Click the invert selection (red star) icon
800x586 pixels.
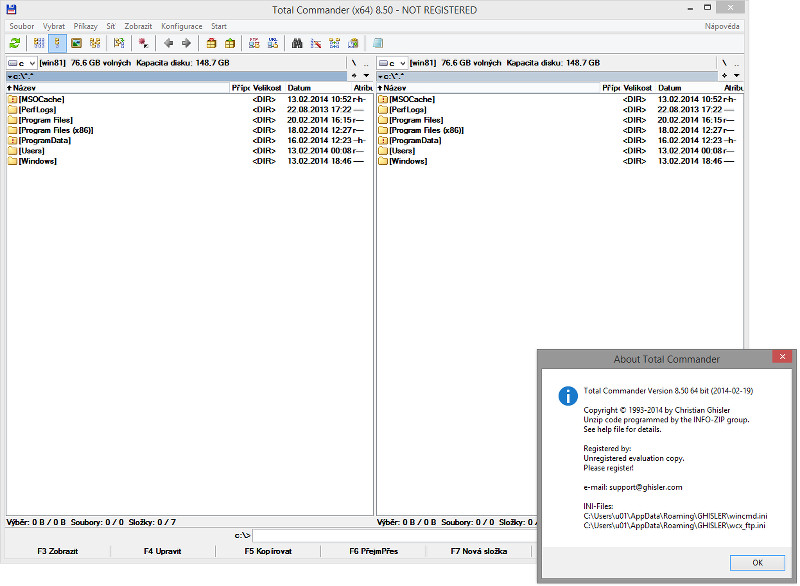pyautogui.click(x=143, y=43)
